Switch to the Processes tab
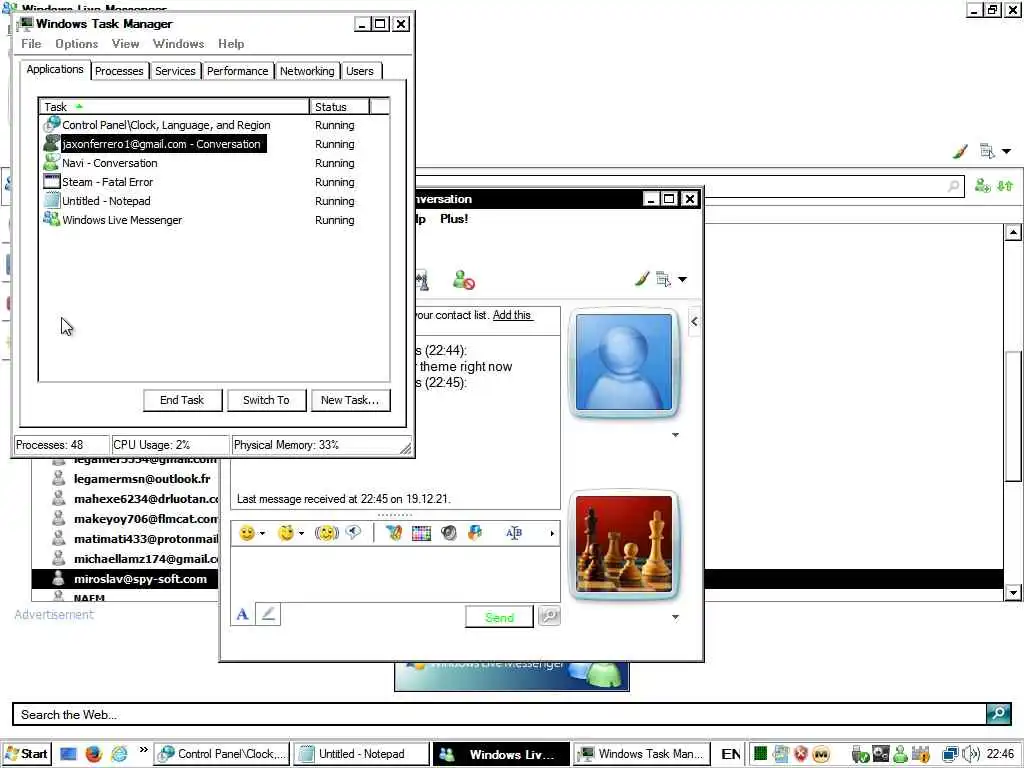 tap(119, 71)
